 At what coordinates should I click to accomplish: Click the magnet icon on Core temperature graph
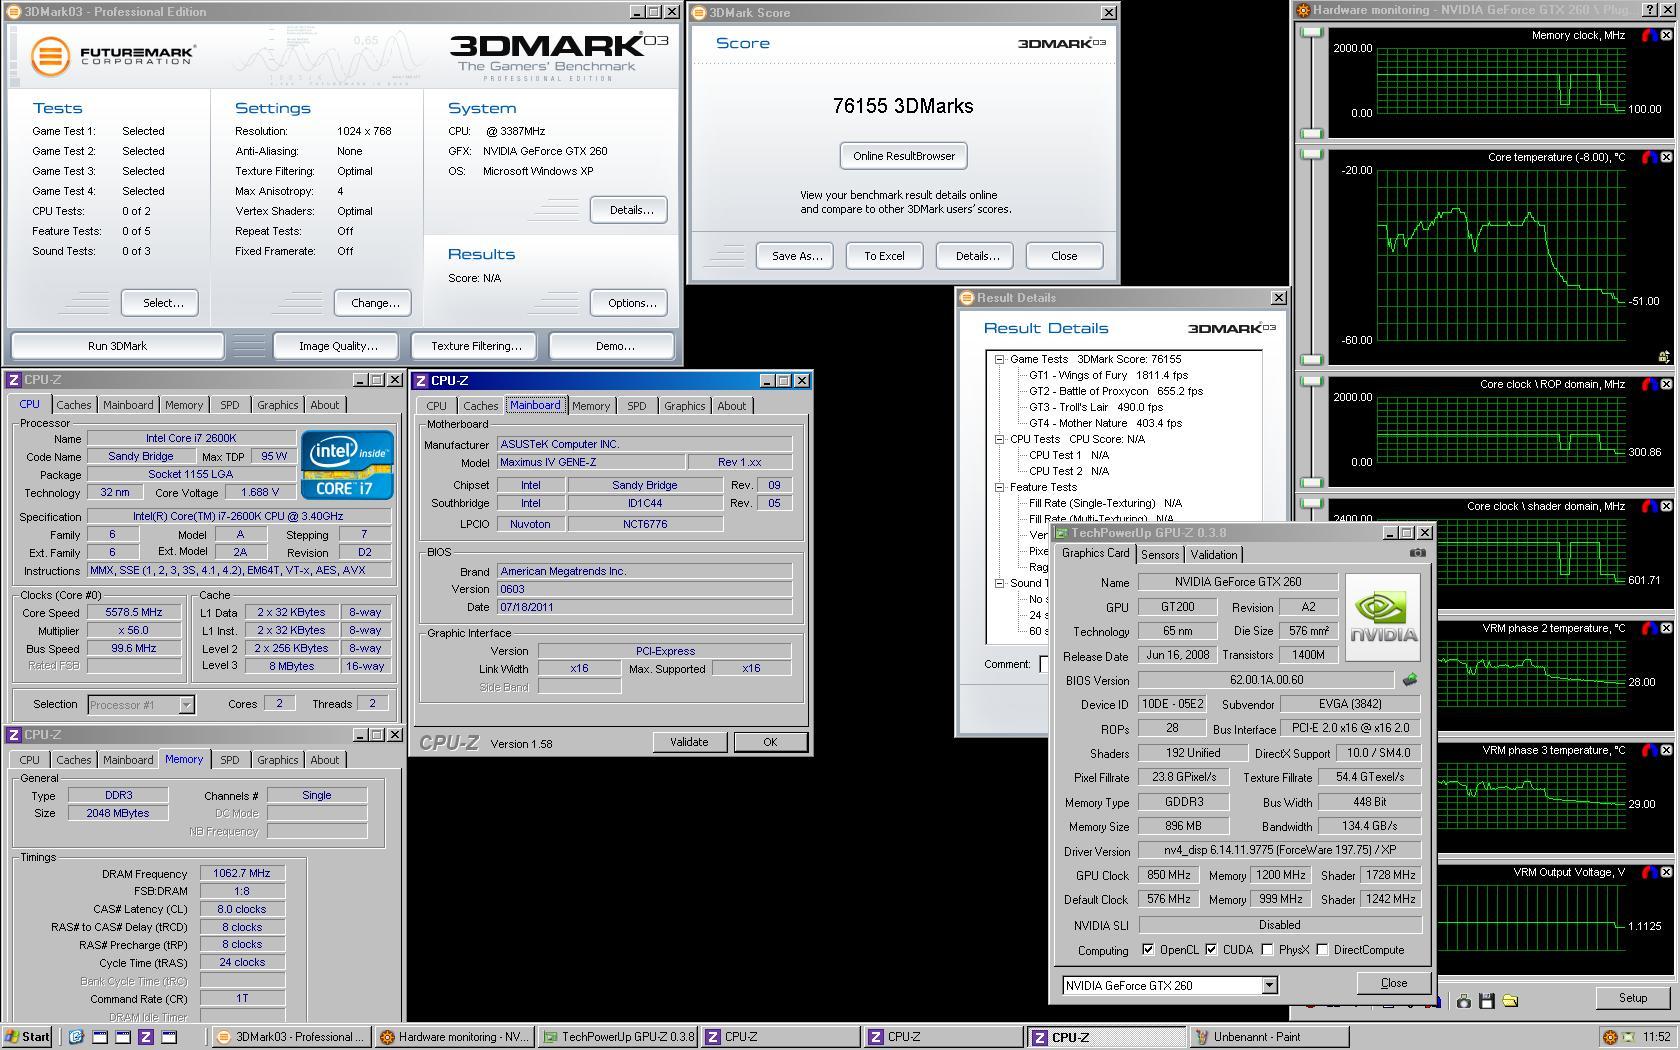pos(1649,157)
